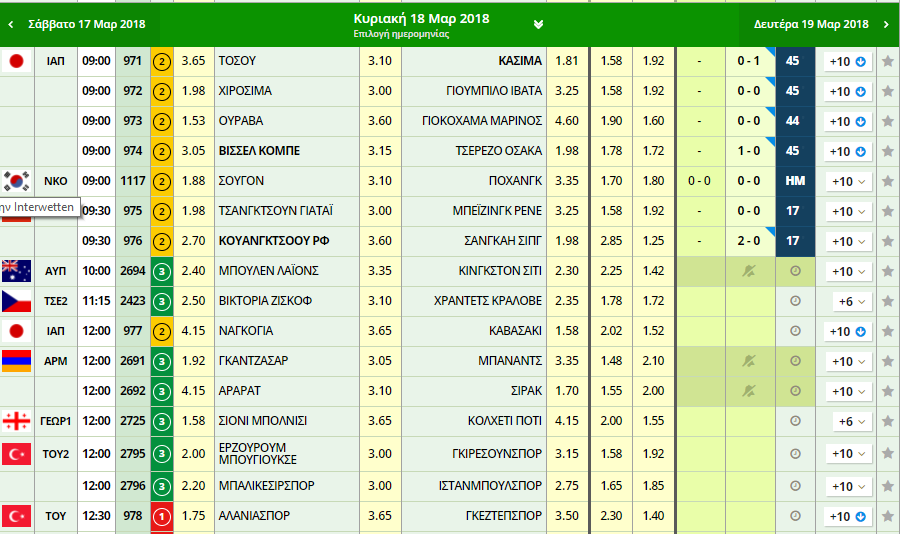Add Αλάνιασπορ match to favorites with star

pos(887,516)
